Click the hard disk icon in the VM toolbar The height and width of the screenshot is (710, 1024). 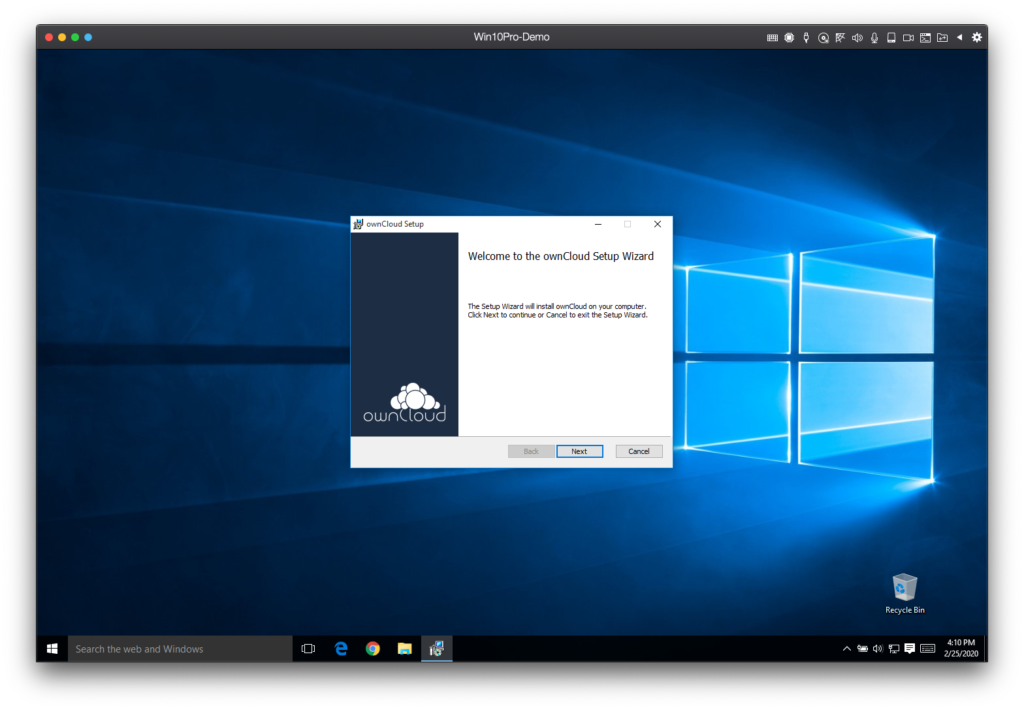coord(891,38)
